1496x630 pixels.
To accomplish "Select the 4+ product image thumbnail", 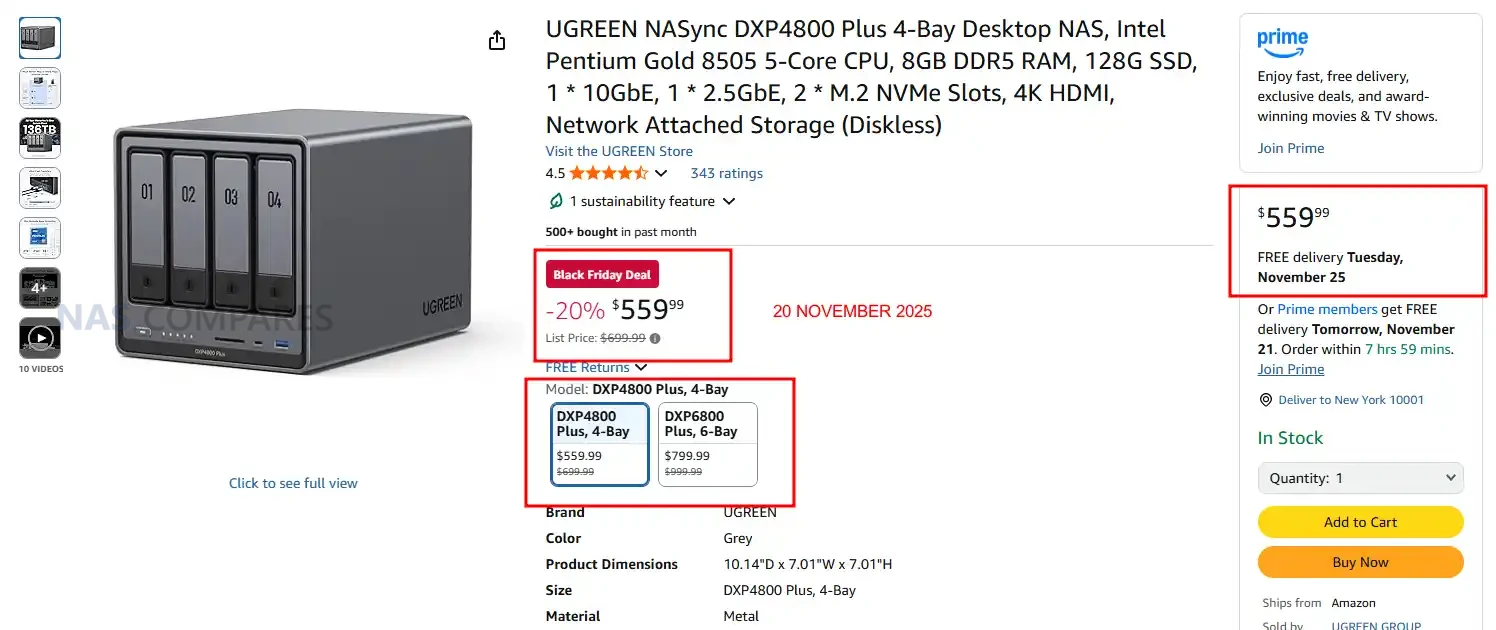I will click(x=40, y=288).
